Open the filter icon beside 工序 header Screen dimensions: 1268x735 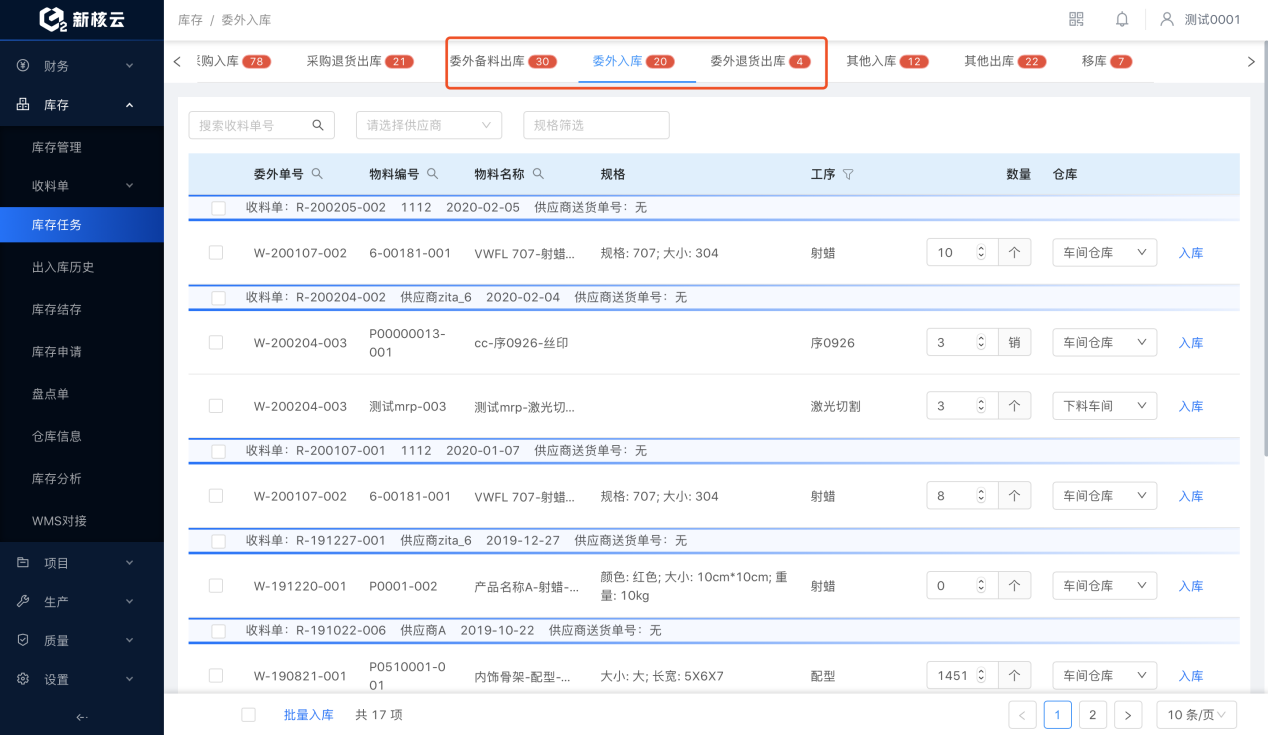tap(848, 174)
